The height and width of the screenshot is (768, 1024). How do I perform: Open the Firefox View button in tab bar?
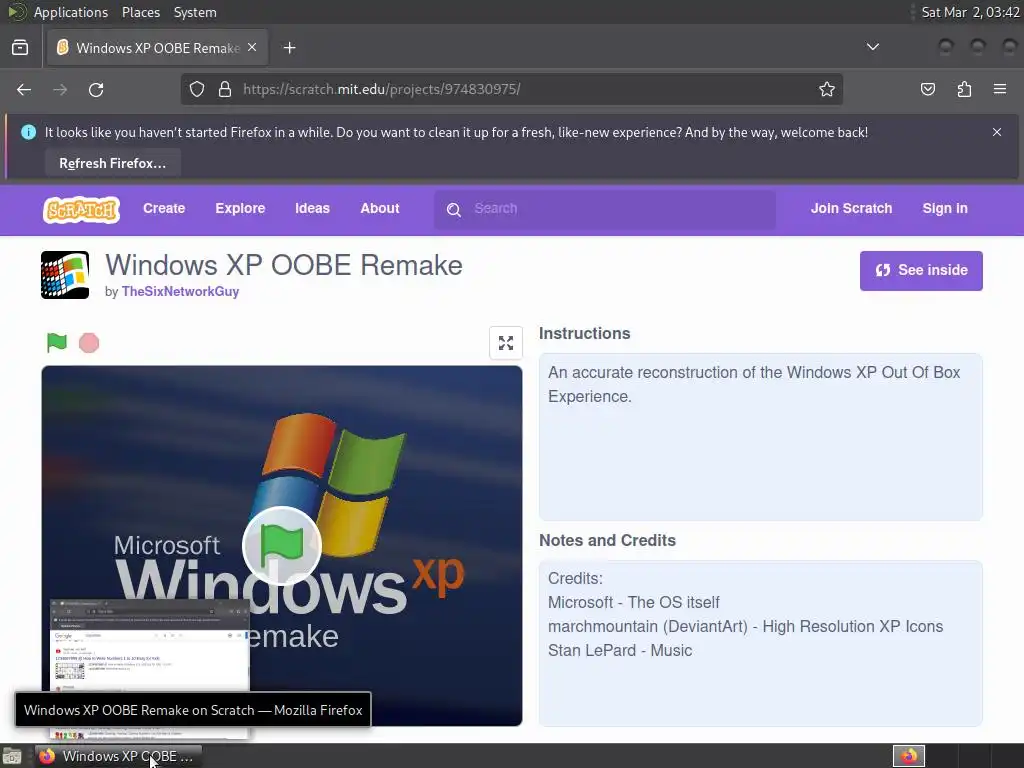[x=20, y=48]
